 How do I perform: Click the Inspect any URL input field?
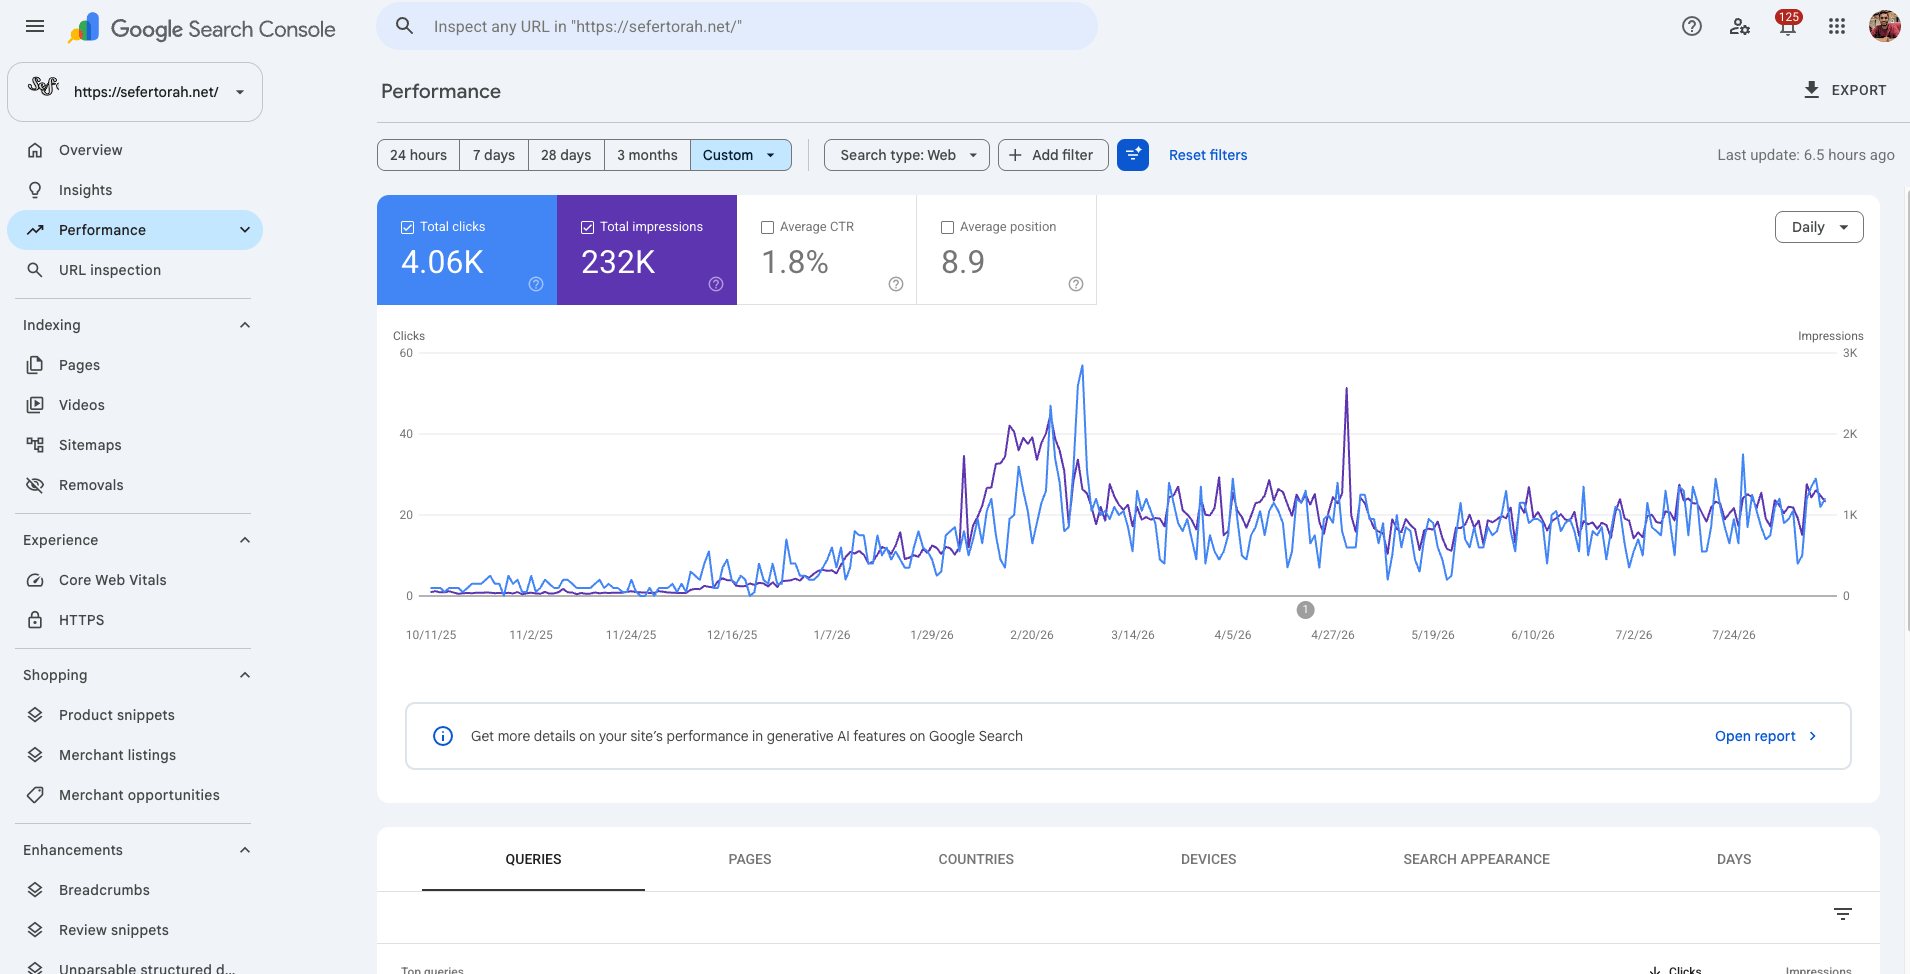click(x=737, y=26)
